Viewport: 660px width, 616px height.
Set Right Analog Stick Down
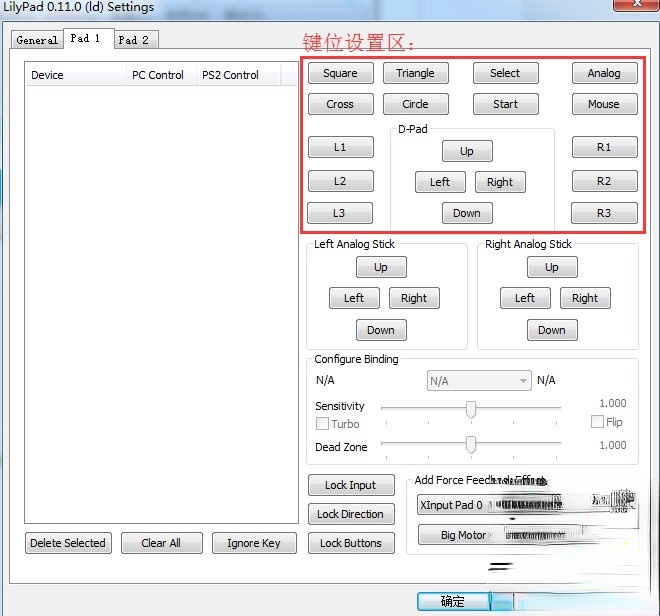point(552,330)
